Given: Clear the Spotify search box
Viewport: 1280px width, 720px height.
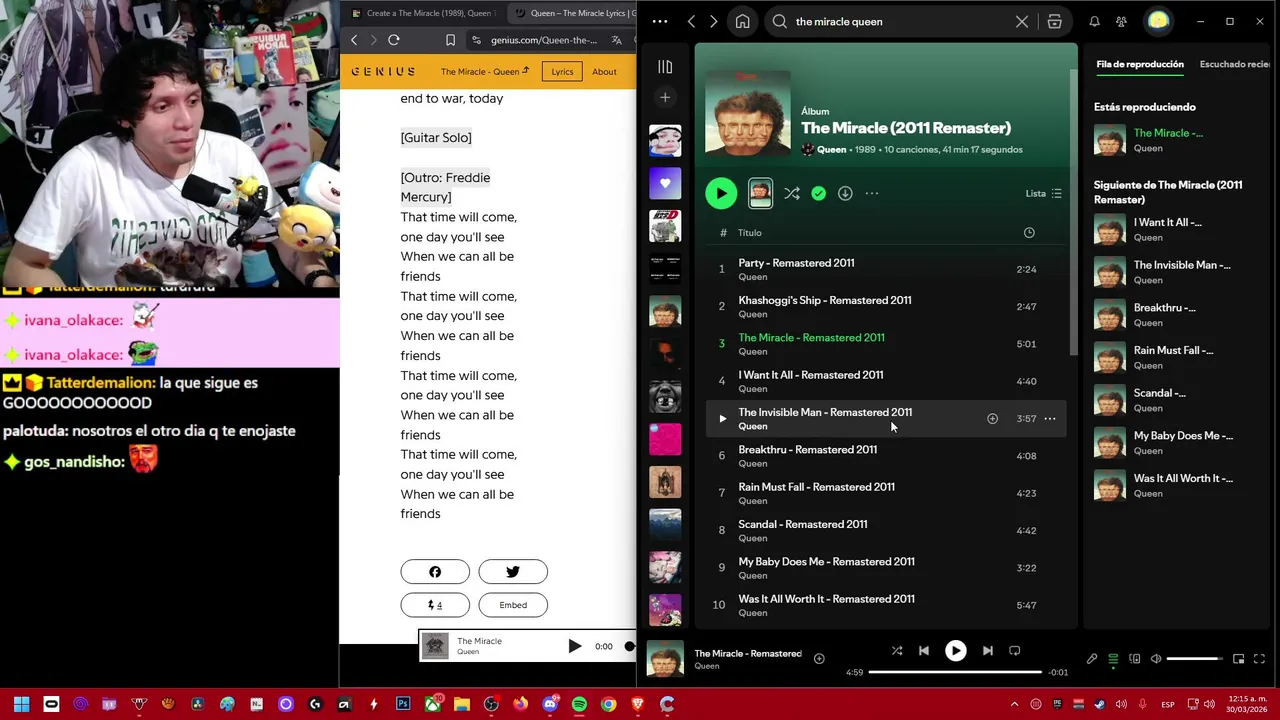Looking at the screenshot, I should (1021, 21).
